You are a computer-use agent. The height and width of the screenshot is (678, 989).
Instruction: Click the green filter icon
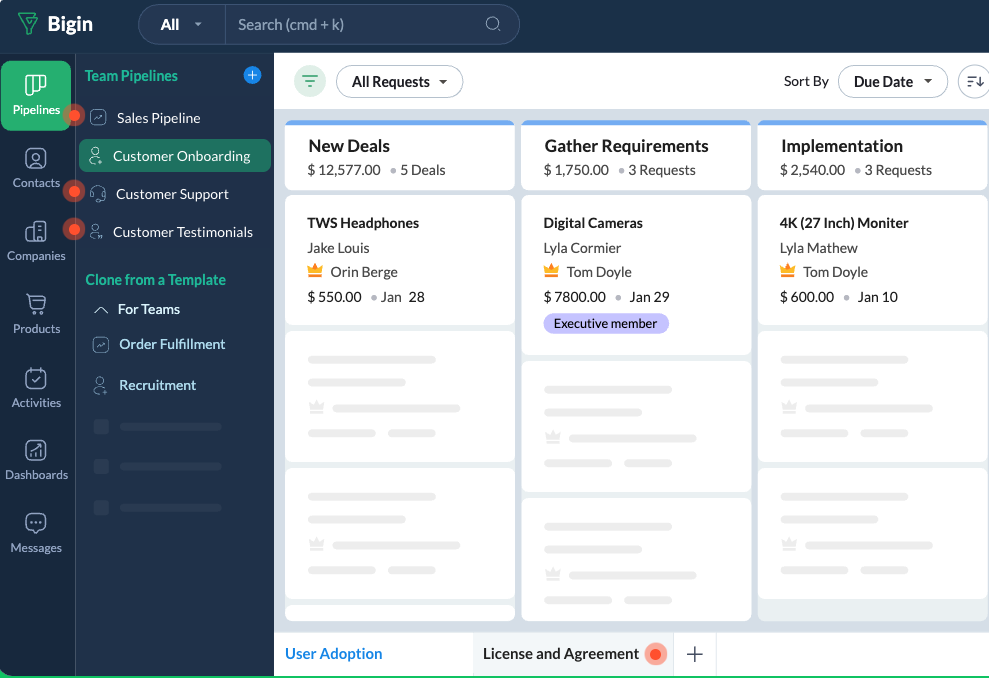(310, 82)
